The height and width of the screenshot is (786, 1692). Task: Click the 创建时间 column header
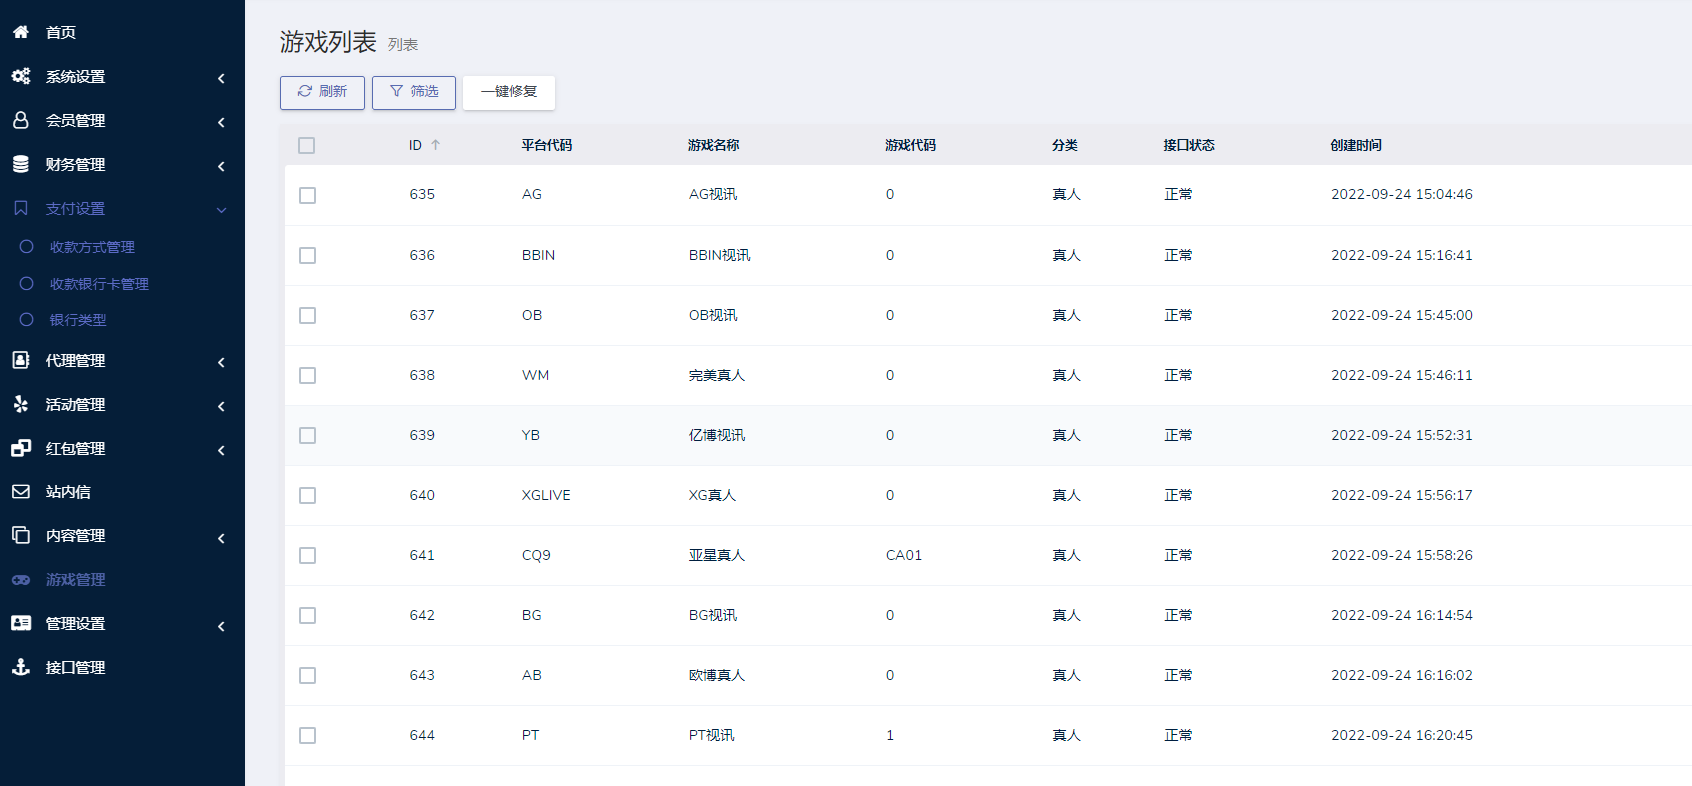tap(1356, 145)
